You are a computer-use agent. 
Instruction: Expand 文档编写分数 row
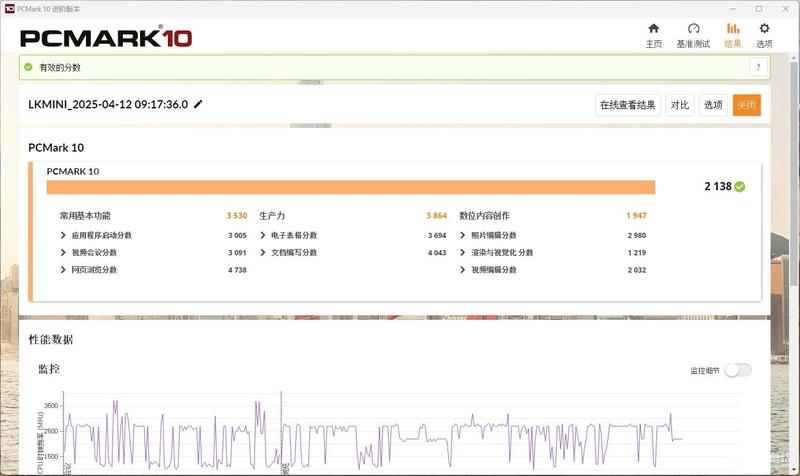coord(263,253)
